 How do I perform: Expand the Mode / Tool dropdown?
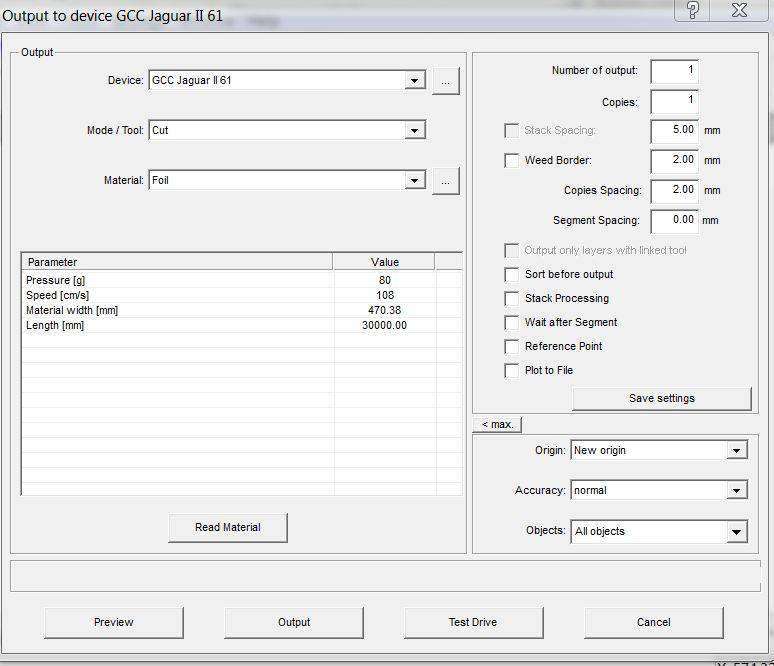(415, 130)
